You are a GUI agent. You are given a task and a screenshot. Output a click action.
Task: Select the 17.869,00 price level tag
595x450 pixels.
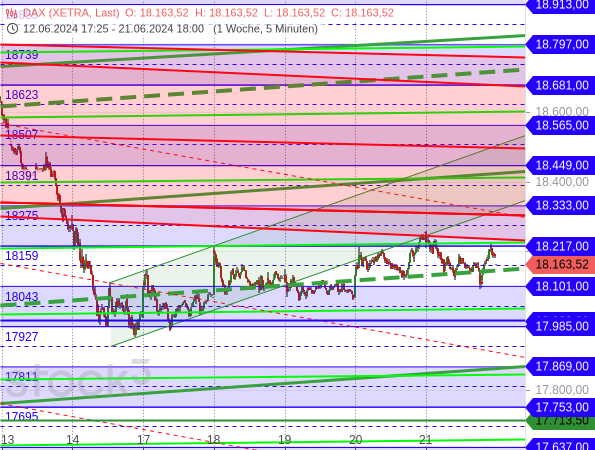560,367
